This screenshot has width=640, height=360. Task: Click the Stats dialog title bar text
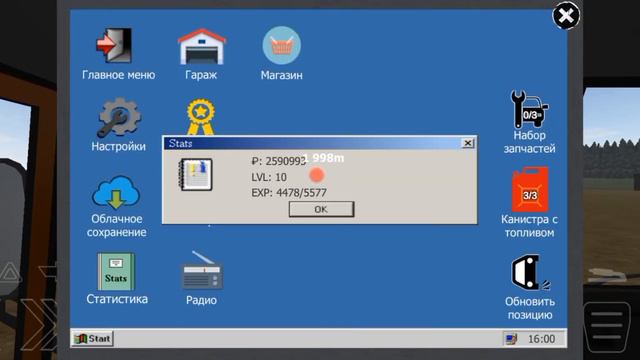(180, 143)
